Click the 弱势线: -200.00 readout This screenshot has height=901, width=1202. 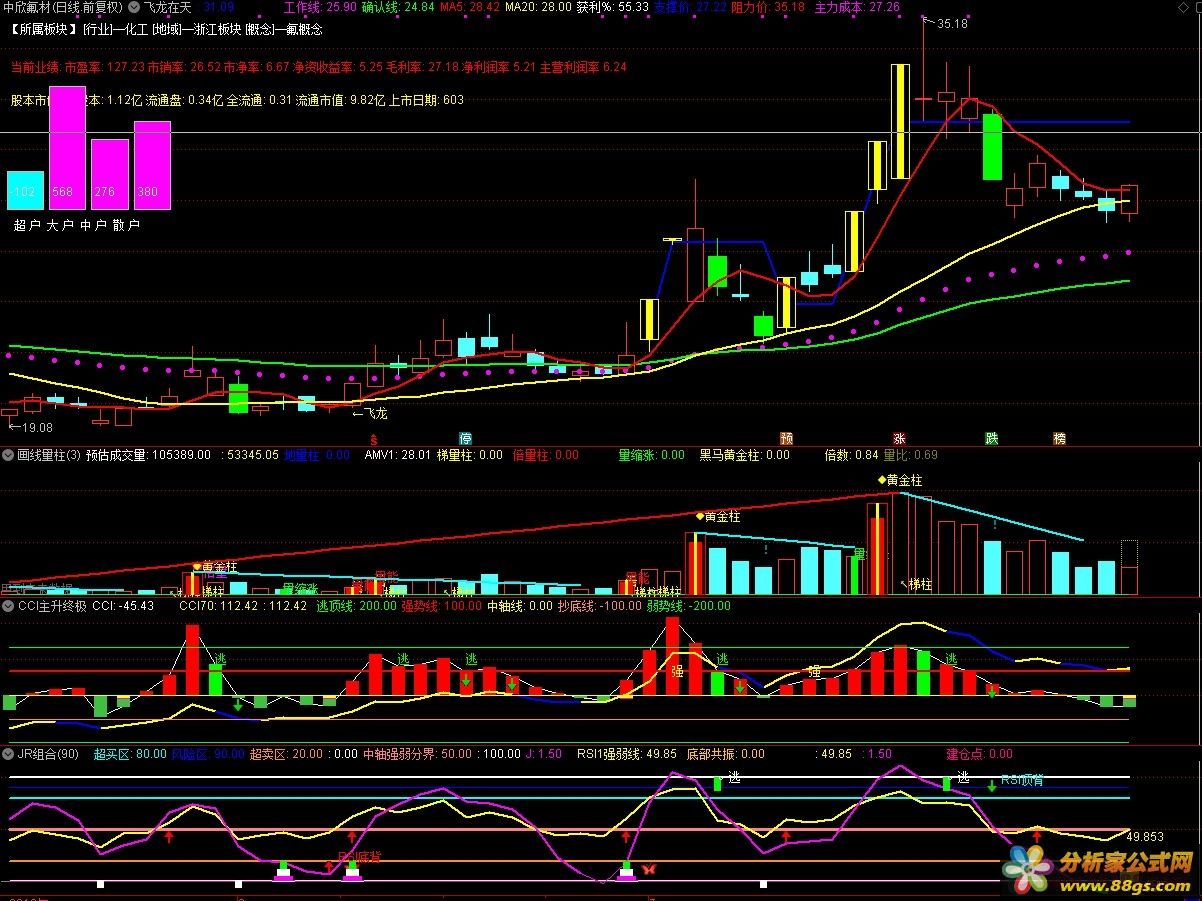(x=690, y=606)
